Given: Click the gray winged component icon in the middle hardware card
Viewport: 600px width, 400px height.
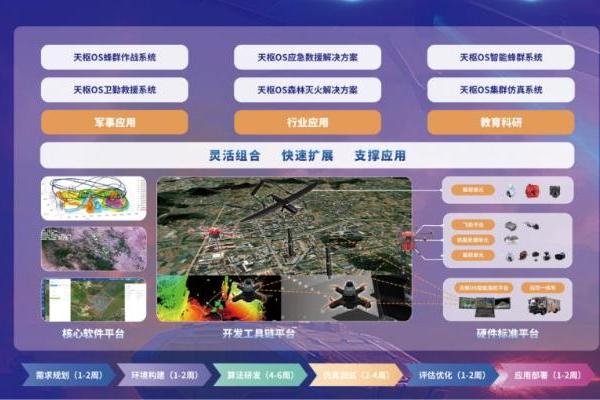Looking at the screenshot, I should coord(511,240).
